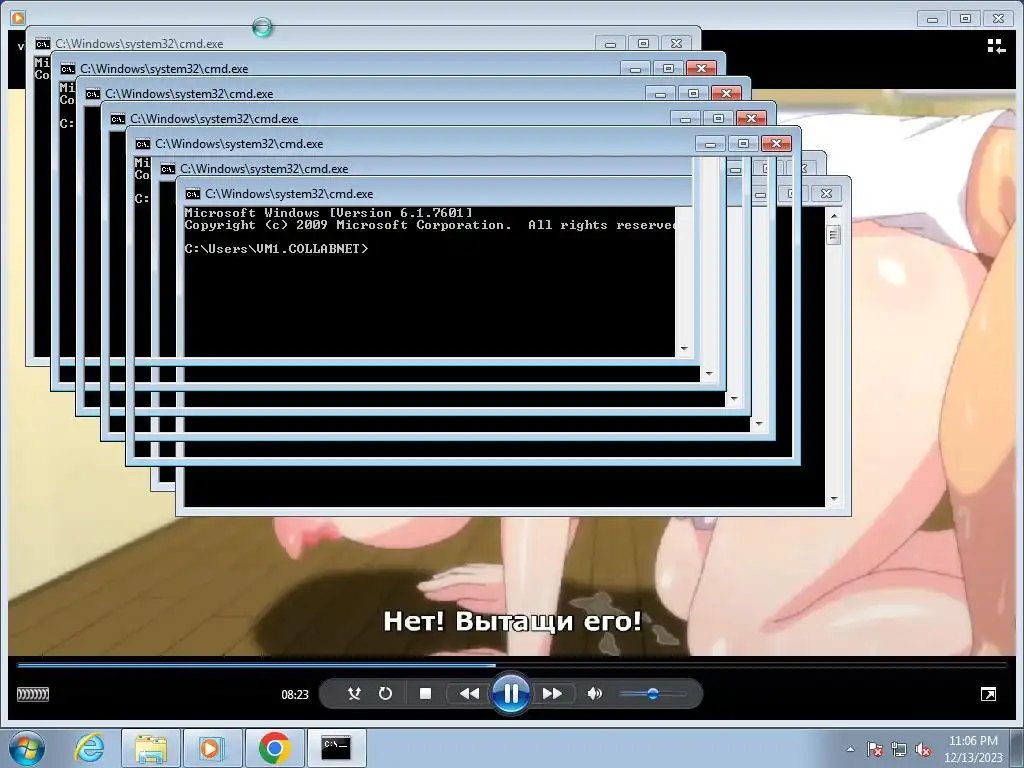Screen dimensions: 1024x768
Task: Close the Windows Media Player window
Action: (999, 19)
